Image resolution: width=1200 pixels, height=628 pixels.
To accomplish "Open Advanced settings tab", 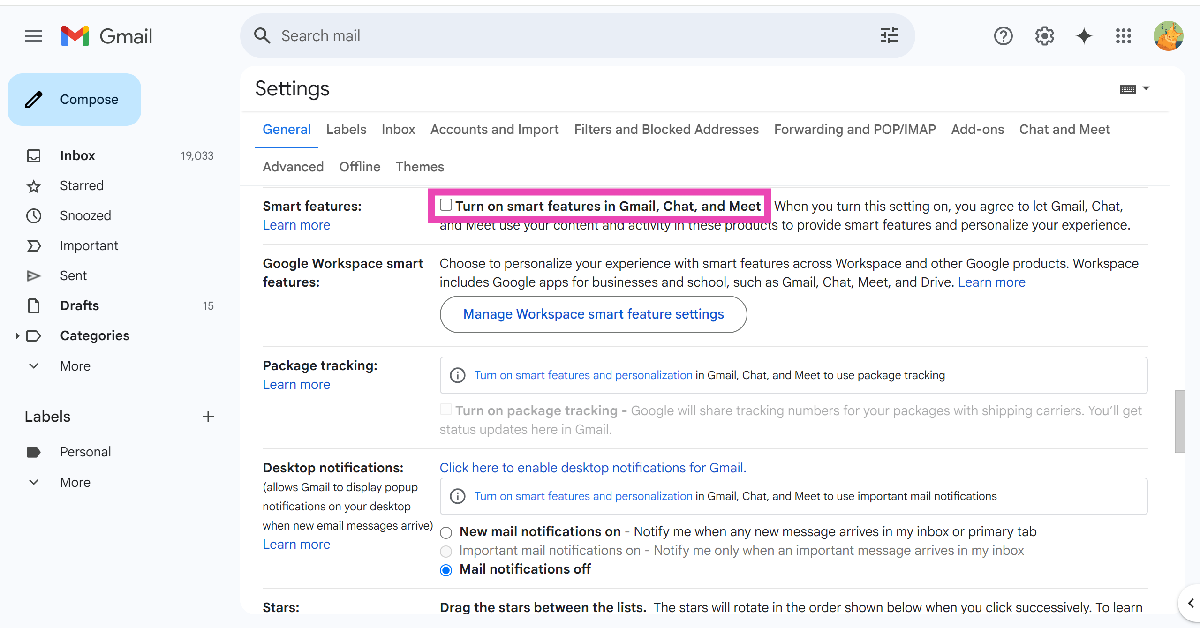I will [x=293, y=167].
